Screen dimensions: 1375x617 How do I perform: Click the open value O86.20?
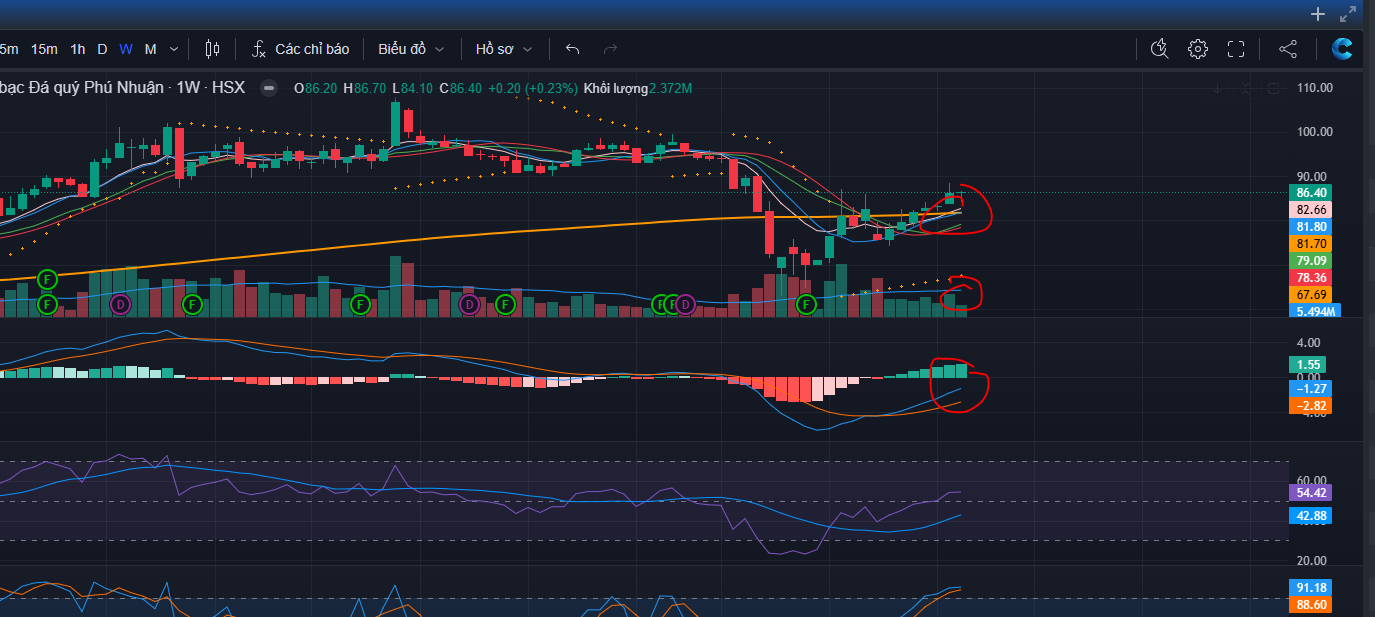click(315, 88)
